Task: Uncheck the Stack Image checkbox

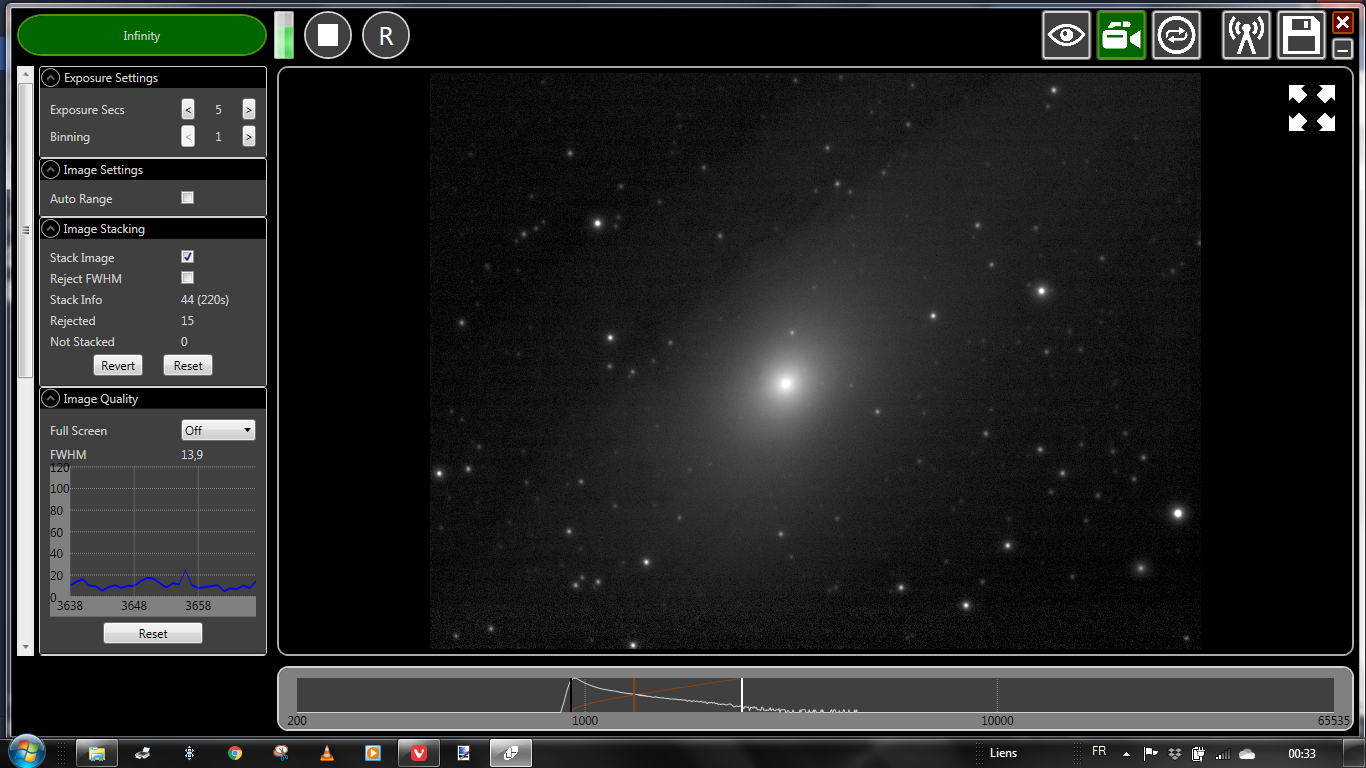Action: click(187, 257)
